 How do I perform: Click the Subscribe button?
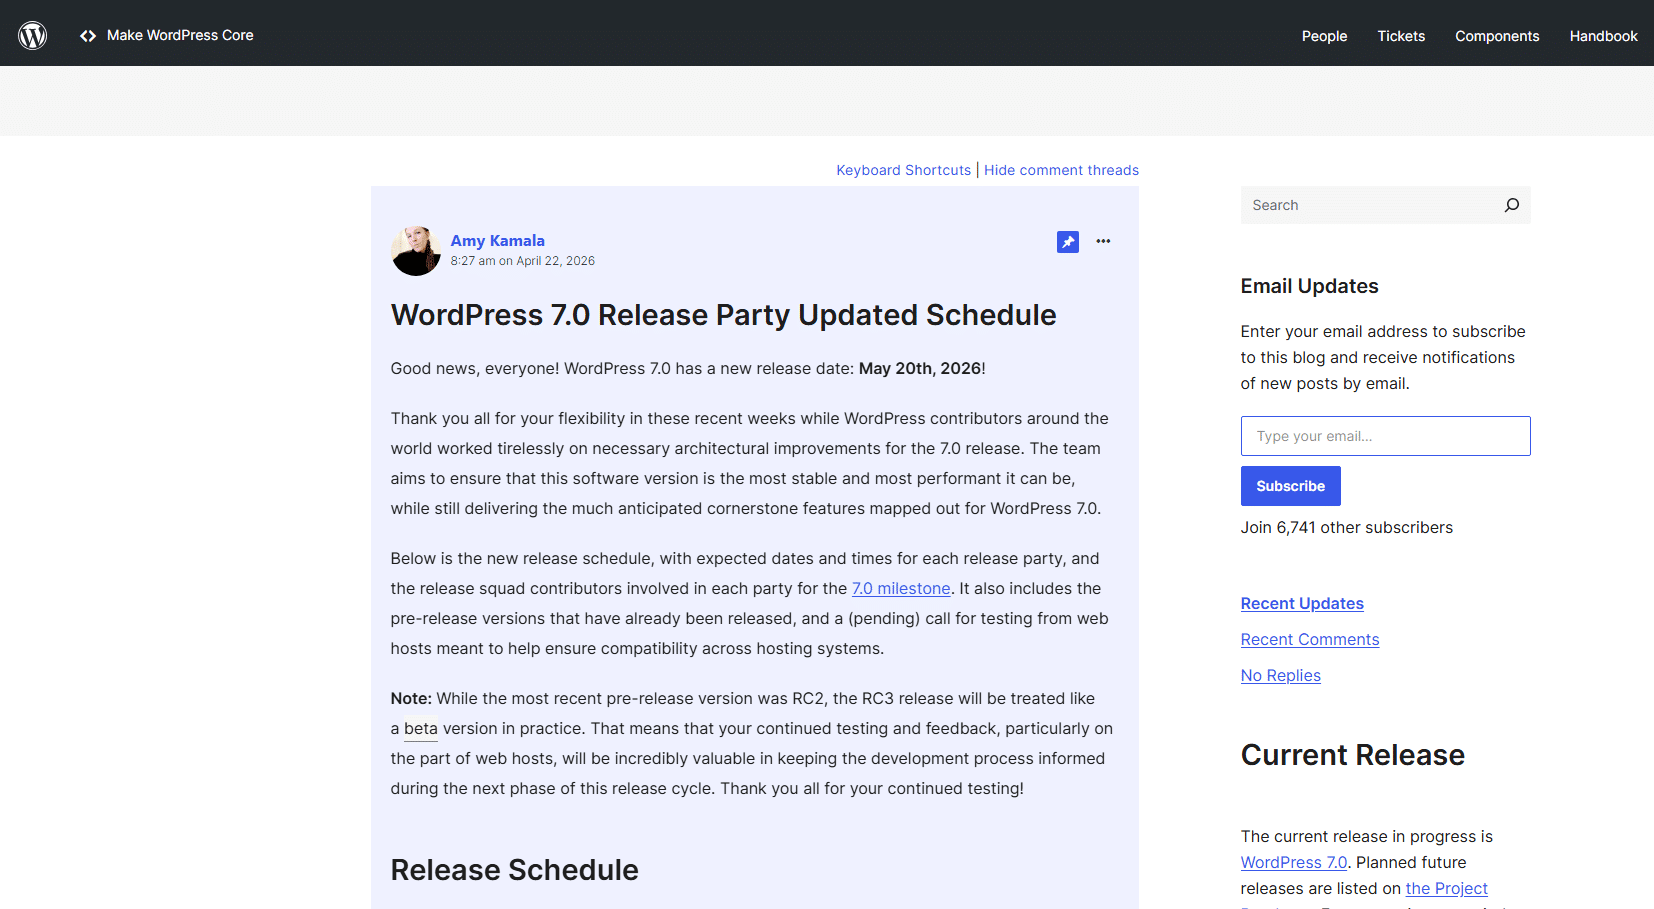[1290, 486]
